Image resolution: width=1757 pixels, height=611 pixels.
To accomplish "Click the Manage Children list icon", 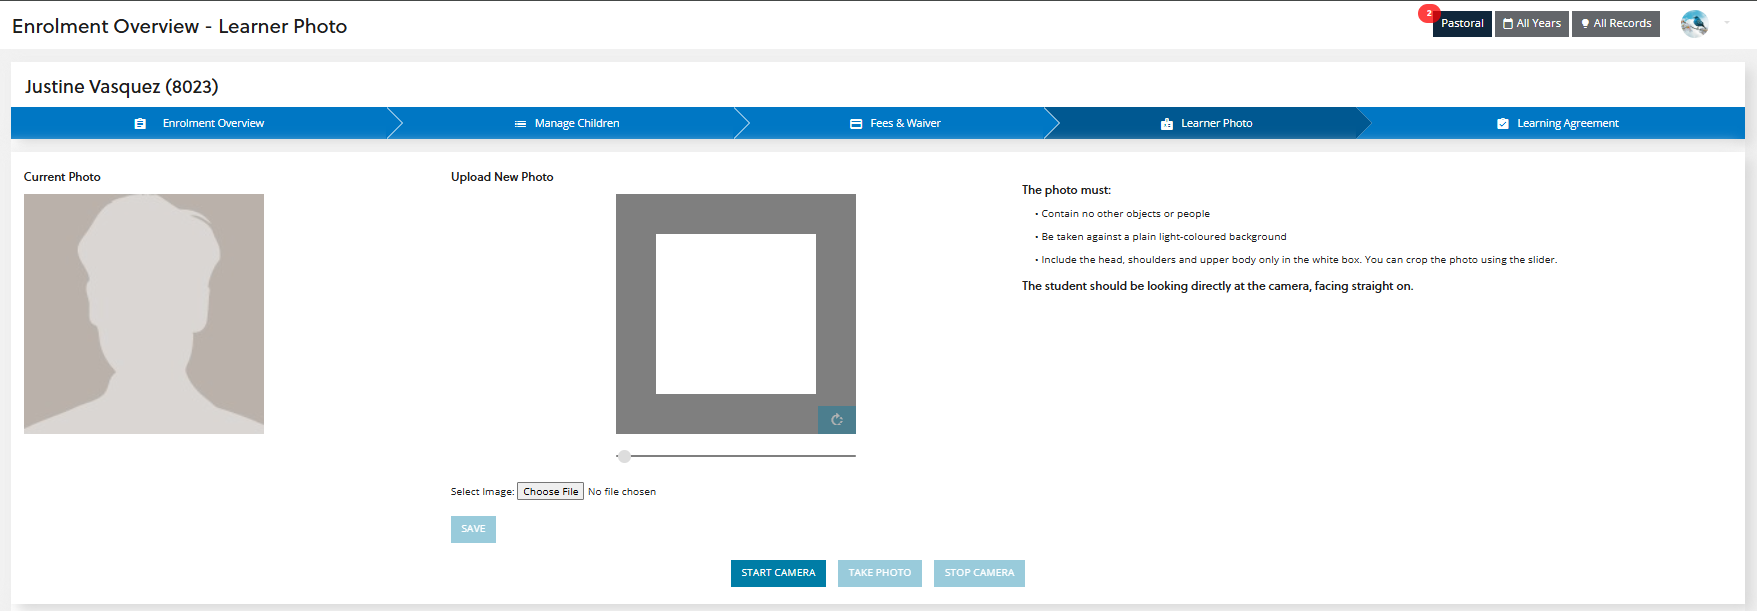I will click(520, 124).
